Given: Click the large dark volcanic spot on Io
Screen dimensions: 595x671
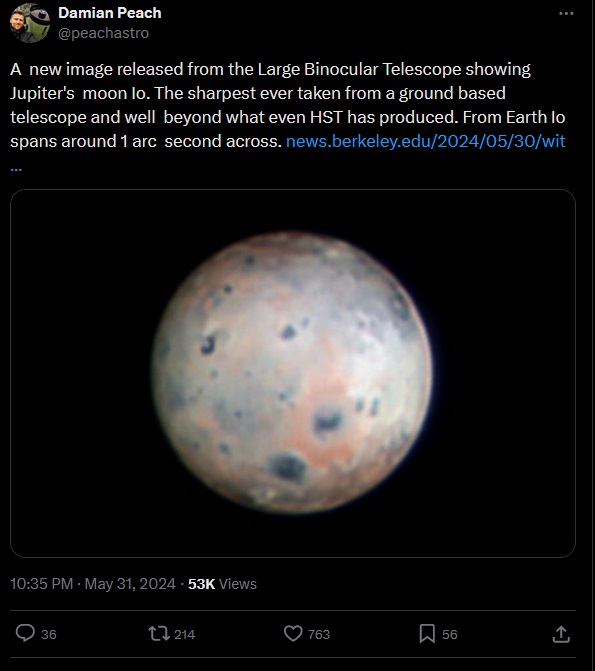Looking at the screenshot, I should (x=287, y=466).
